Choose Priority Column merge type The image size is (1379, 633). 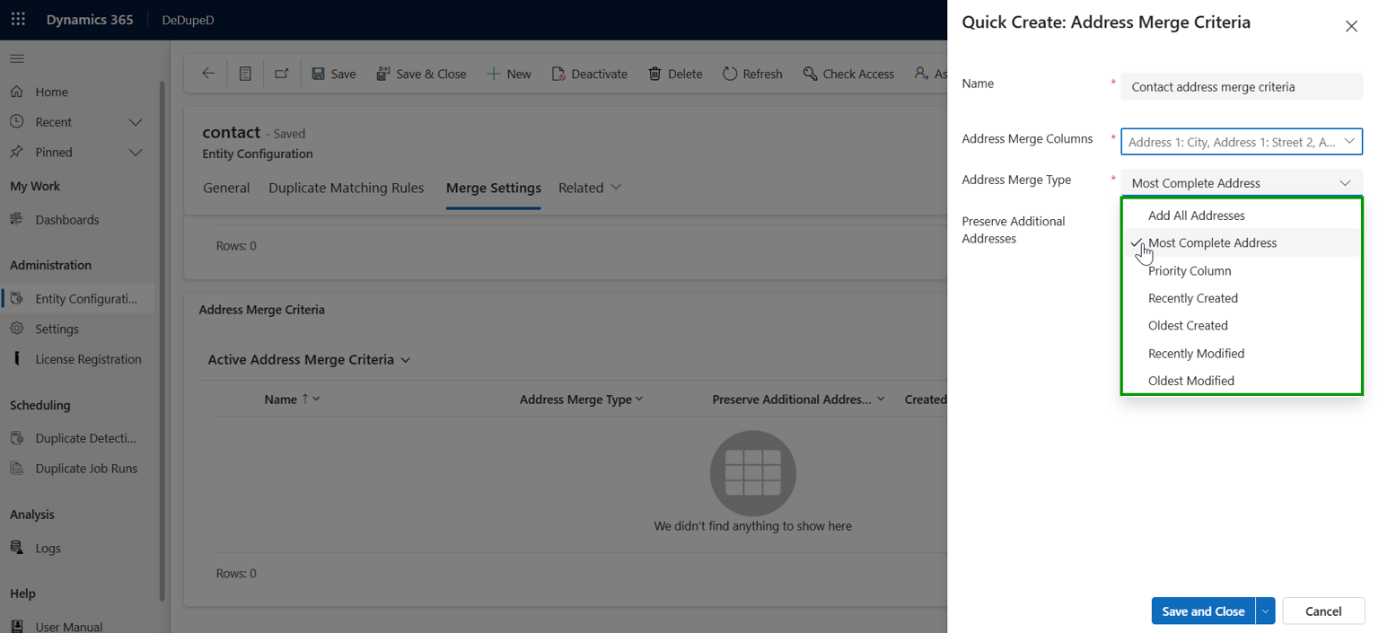click(1189, 271)
